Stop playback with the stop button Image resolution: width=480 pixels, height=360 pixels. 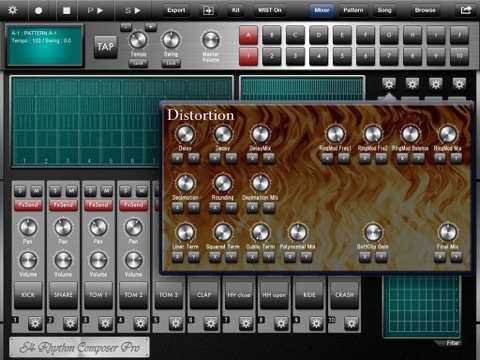click(x=67, y=10)
